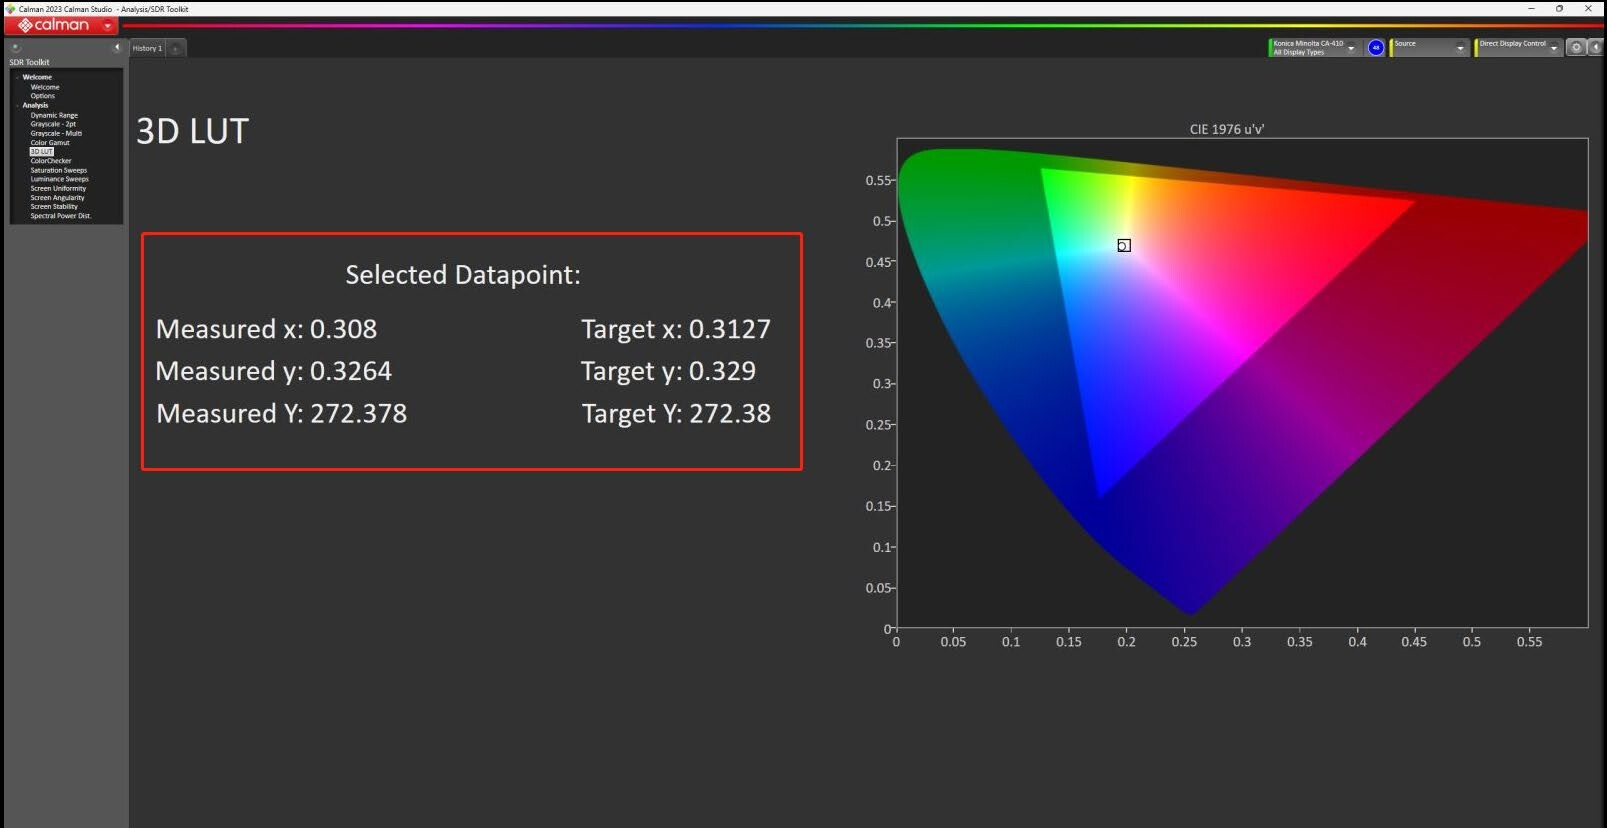Image resolution: width=1607 pixels, height=828 pixels.
Task: Collapse the Analysis tree section
Action: click(17, 105)
